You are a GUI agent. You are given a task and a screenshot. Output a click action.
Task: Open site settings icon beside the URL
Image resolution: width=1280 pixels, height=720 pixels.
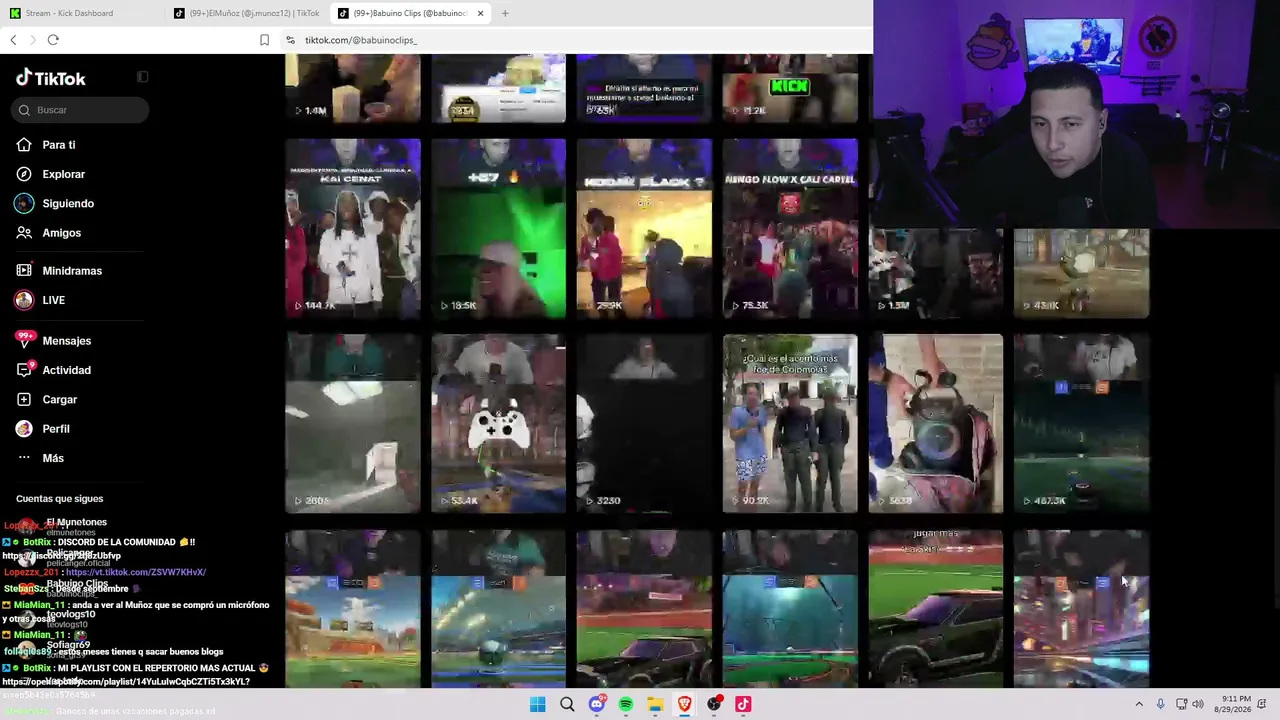[290, 40]
